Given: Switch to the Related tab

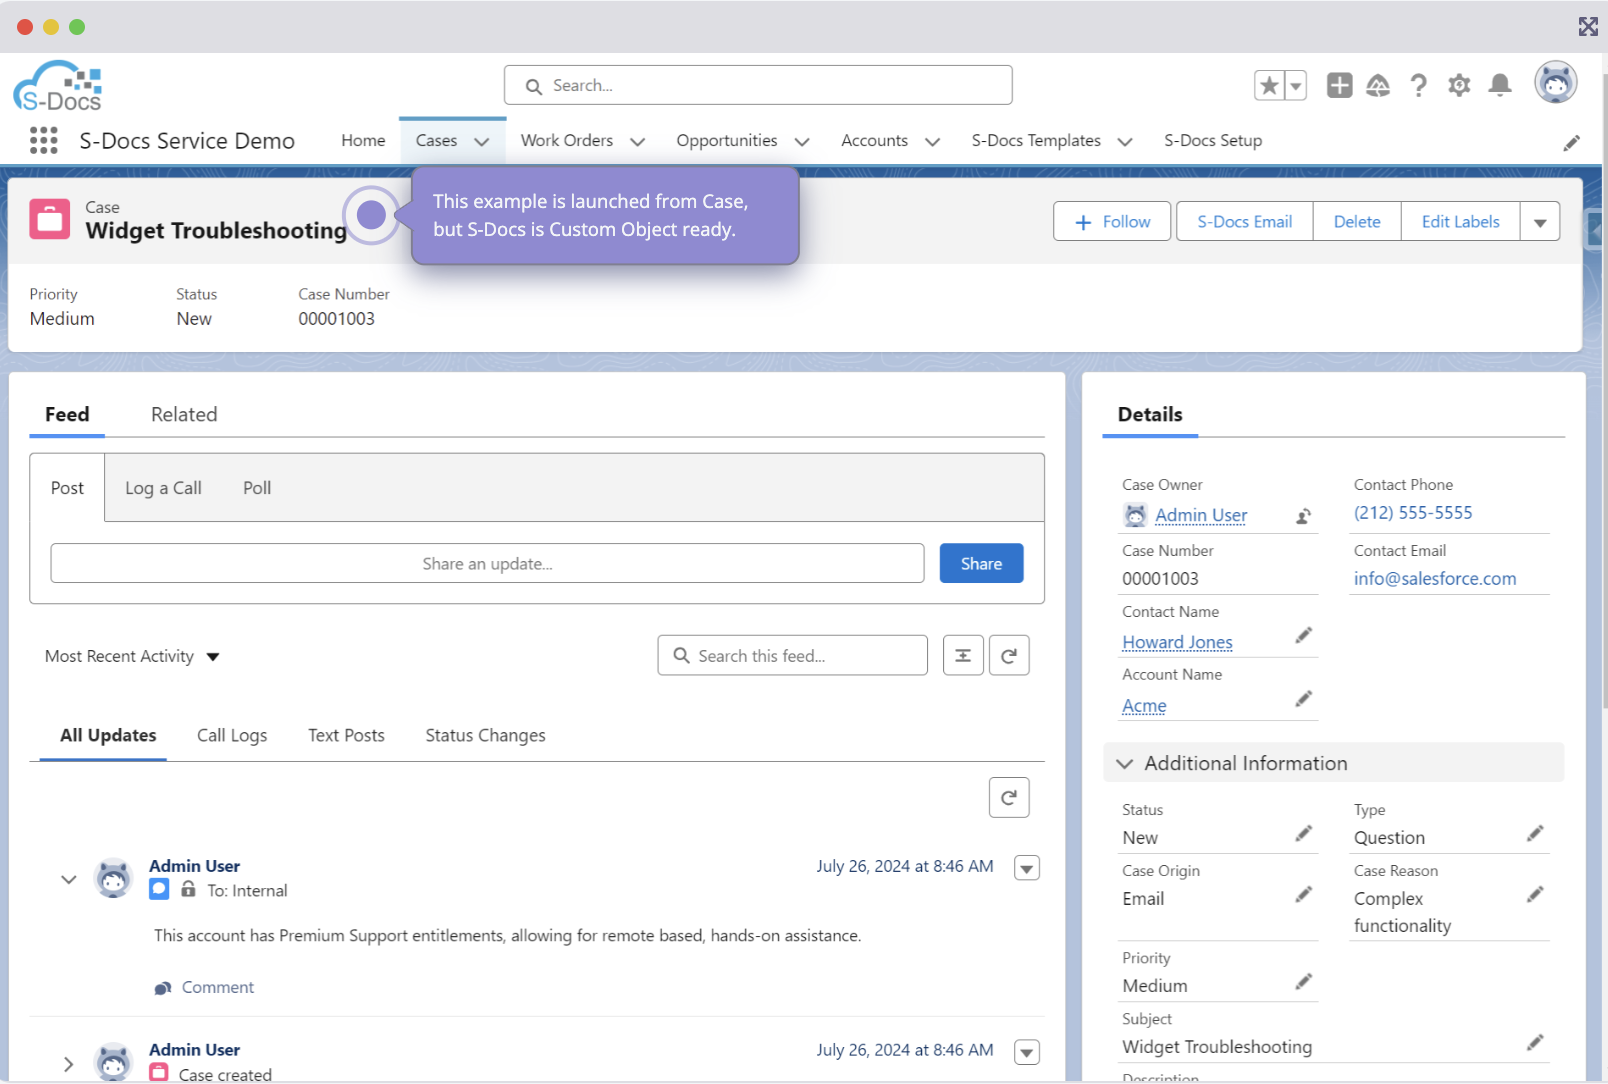Looking at the screenshot, I should [x=184, y=414].
